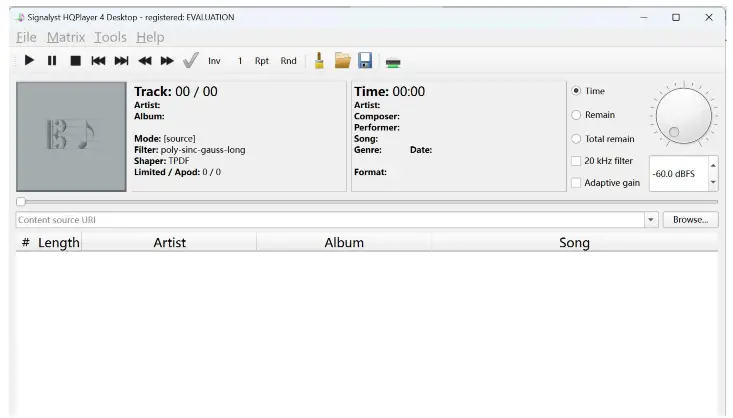Click the Time: 00:00 display

point(389,92)
